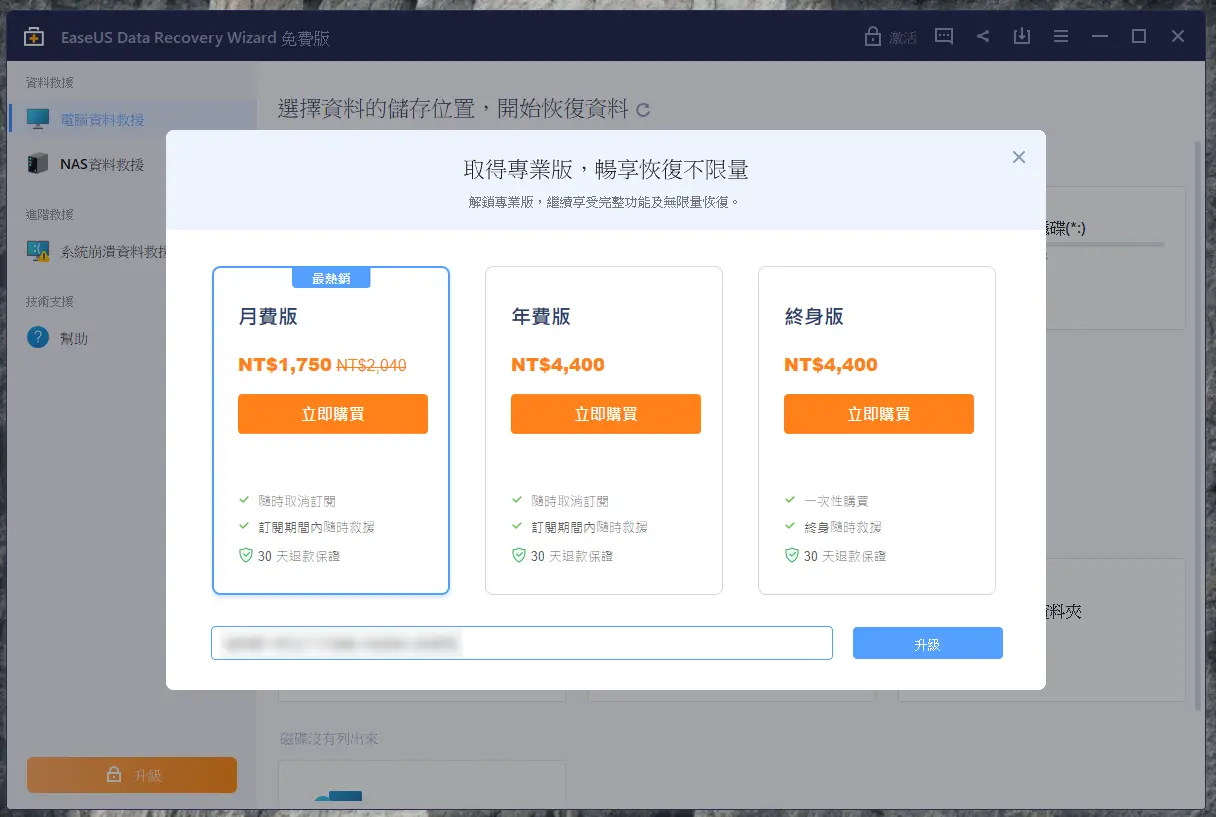Click the subtitle 解鎖專業版，繼續享受完整功能及無限量恢復。
The width and height of the screenshot is (1216, 817).
606,202
